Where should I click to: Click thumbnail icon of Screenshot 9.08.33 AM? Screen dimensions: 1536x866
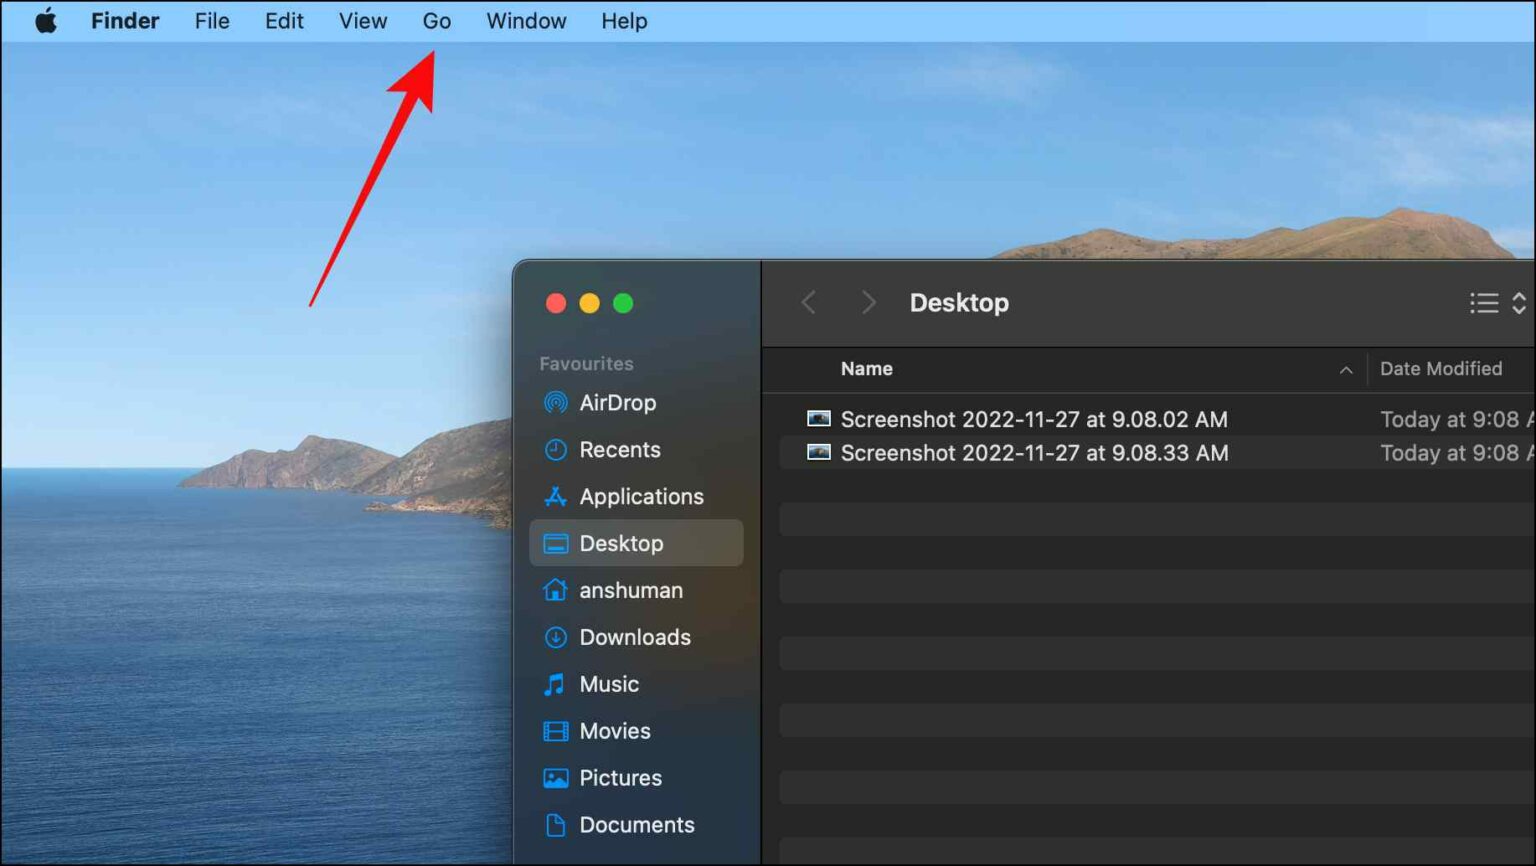coord(819,453)
